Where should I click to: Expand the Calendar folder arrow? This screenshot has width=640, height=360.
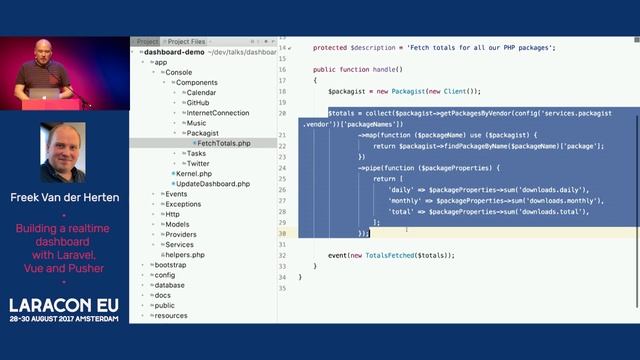click(x=175, y=93)
